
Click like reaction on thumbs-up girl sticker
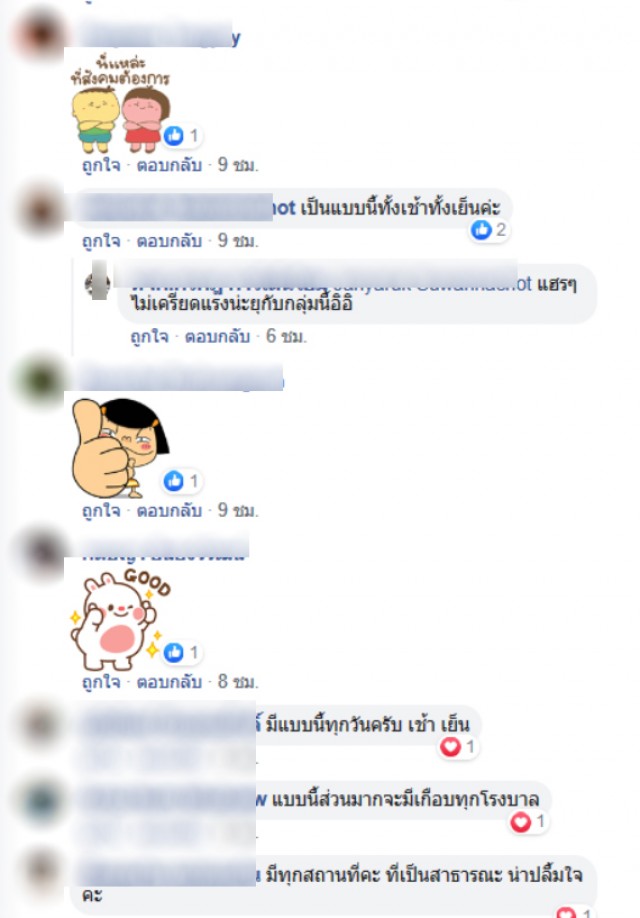(182, 481)
